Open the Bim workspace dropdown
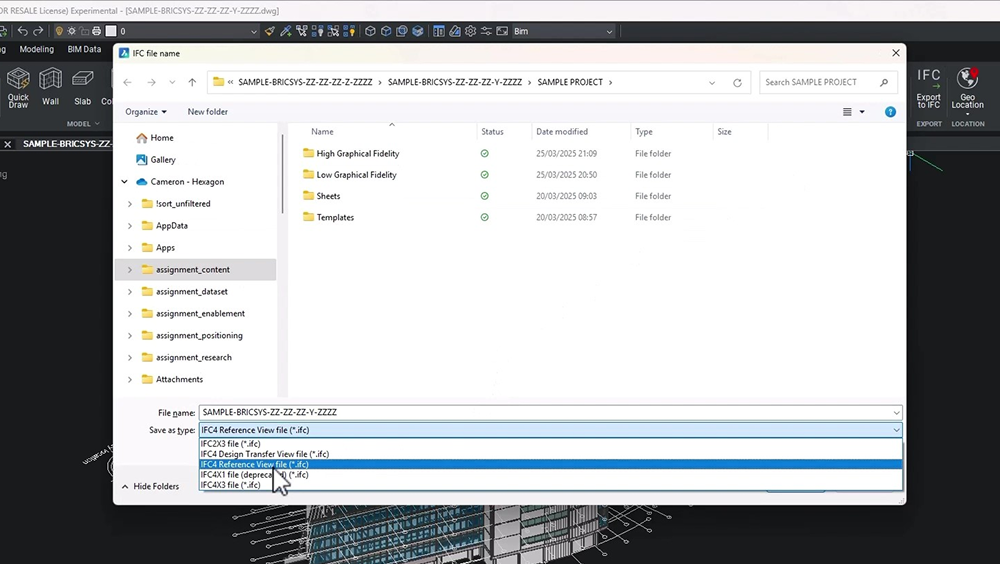The image size is (1000, 564). pos(563,31)
